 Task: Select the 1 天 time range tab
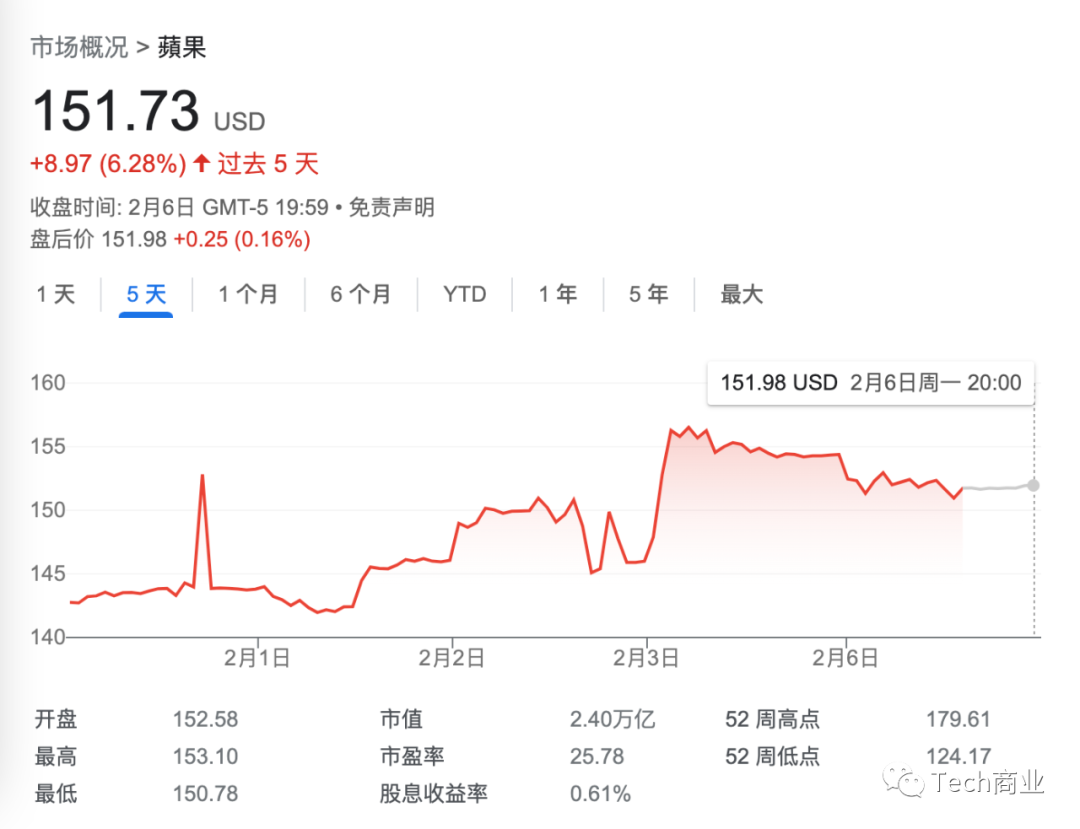(x=55, y=295)
